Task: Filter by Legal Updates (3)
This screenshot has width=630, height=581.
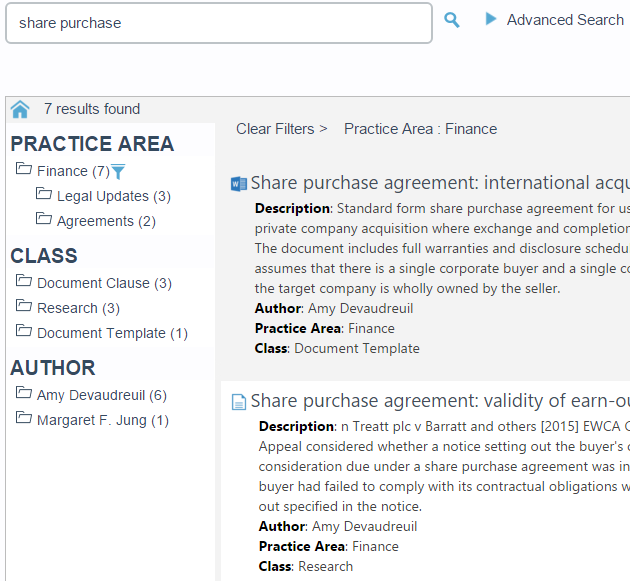Action: (113, 196)
